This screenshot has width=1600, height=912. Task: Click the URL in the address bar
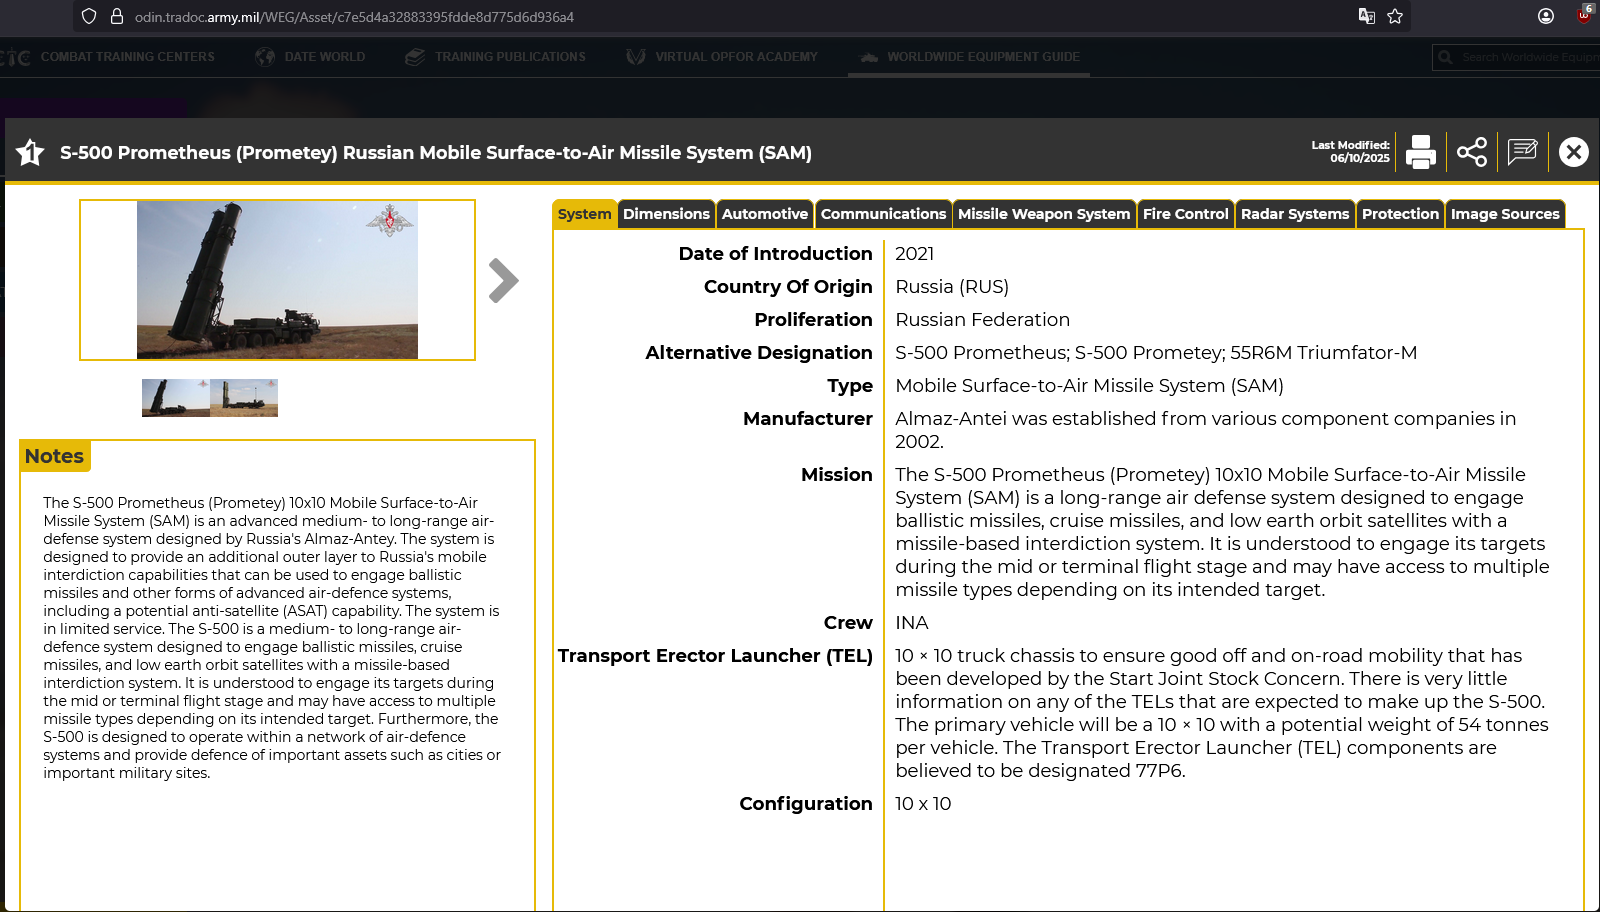354,17
